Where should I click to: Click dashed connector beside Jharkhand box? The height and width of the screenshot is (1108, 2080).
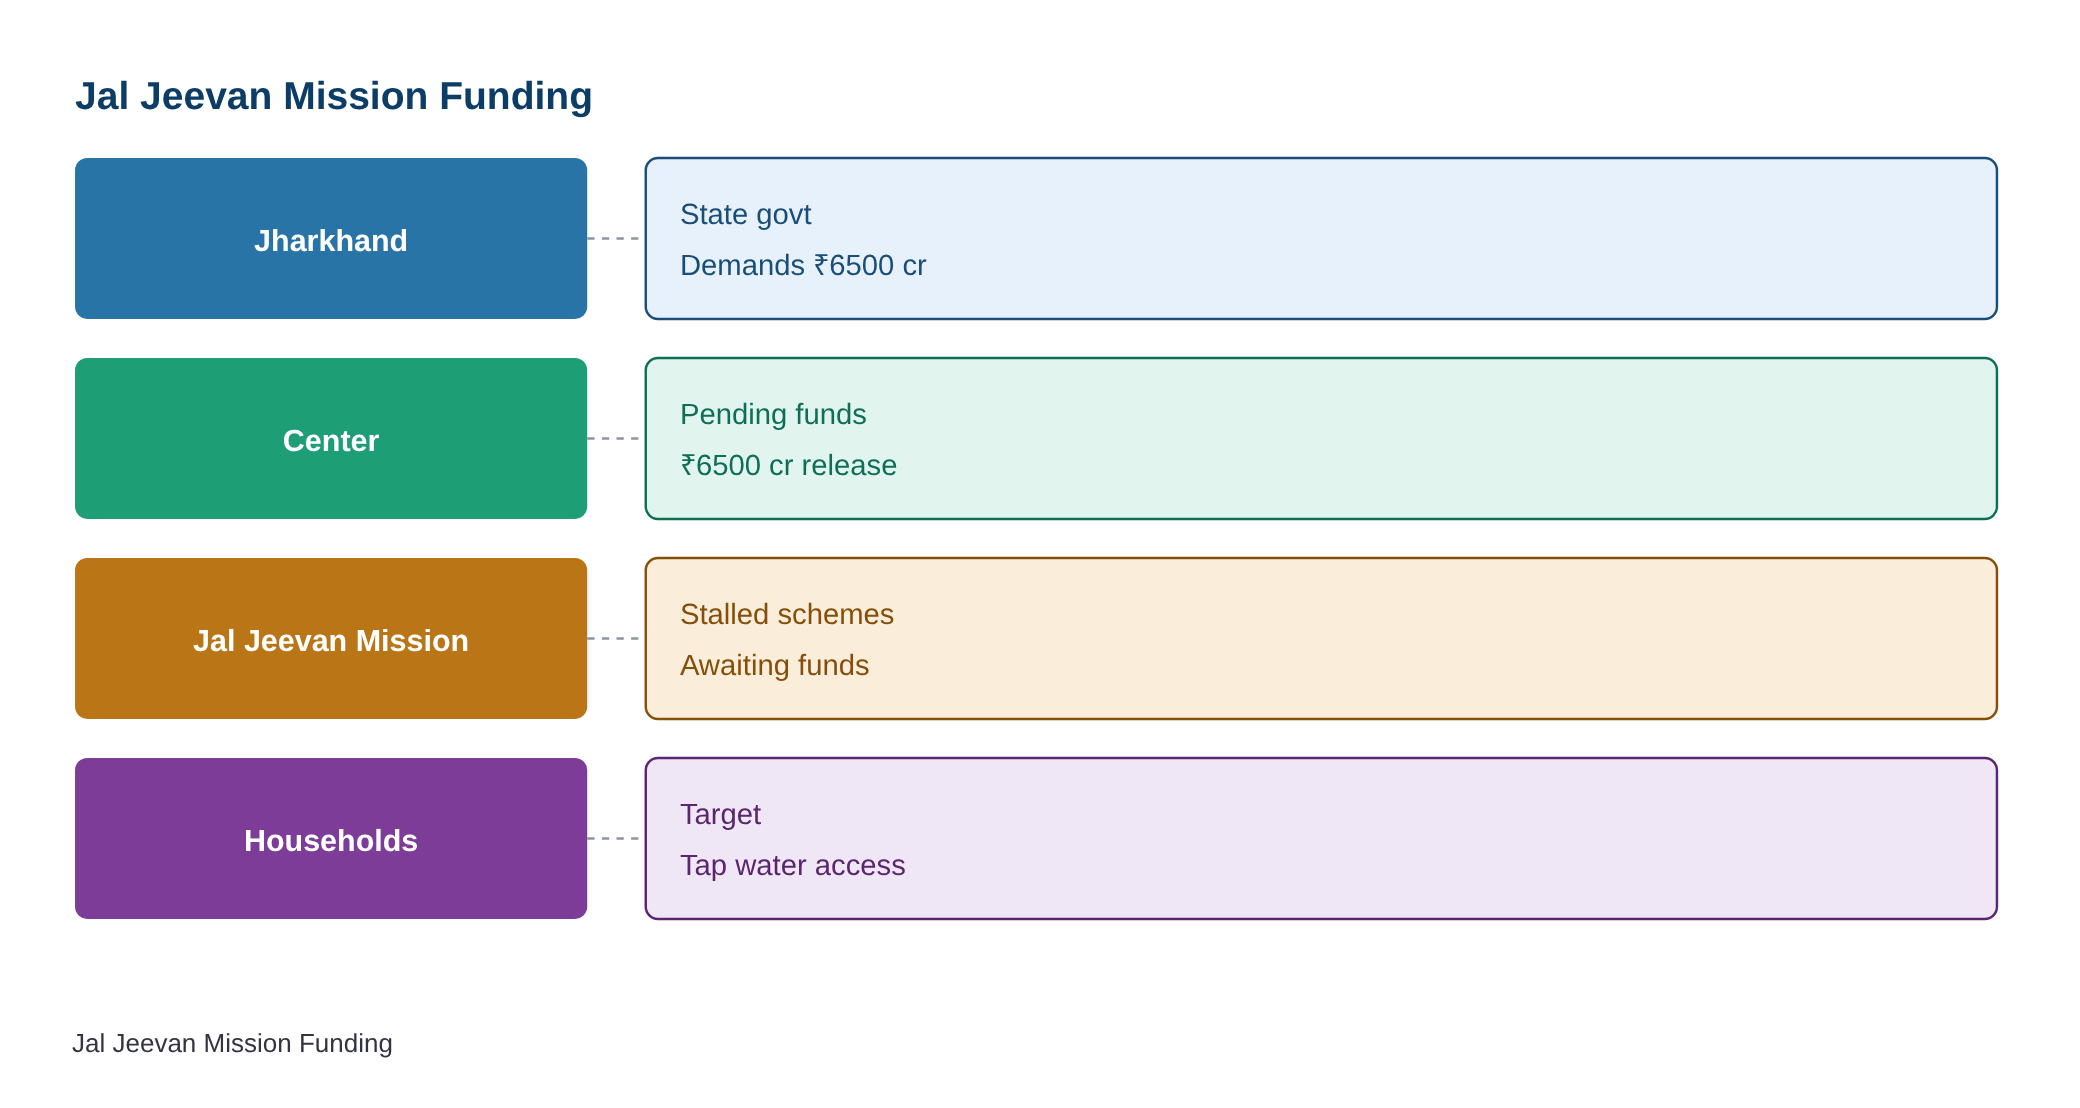[x=616, y=238]
